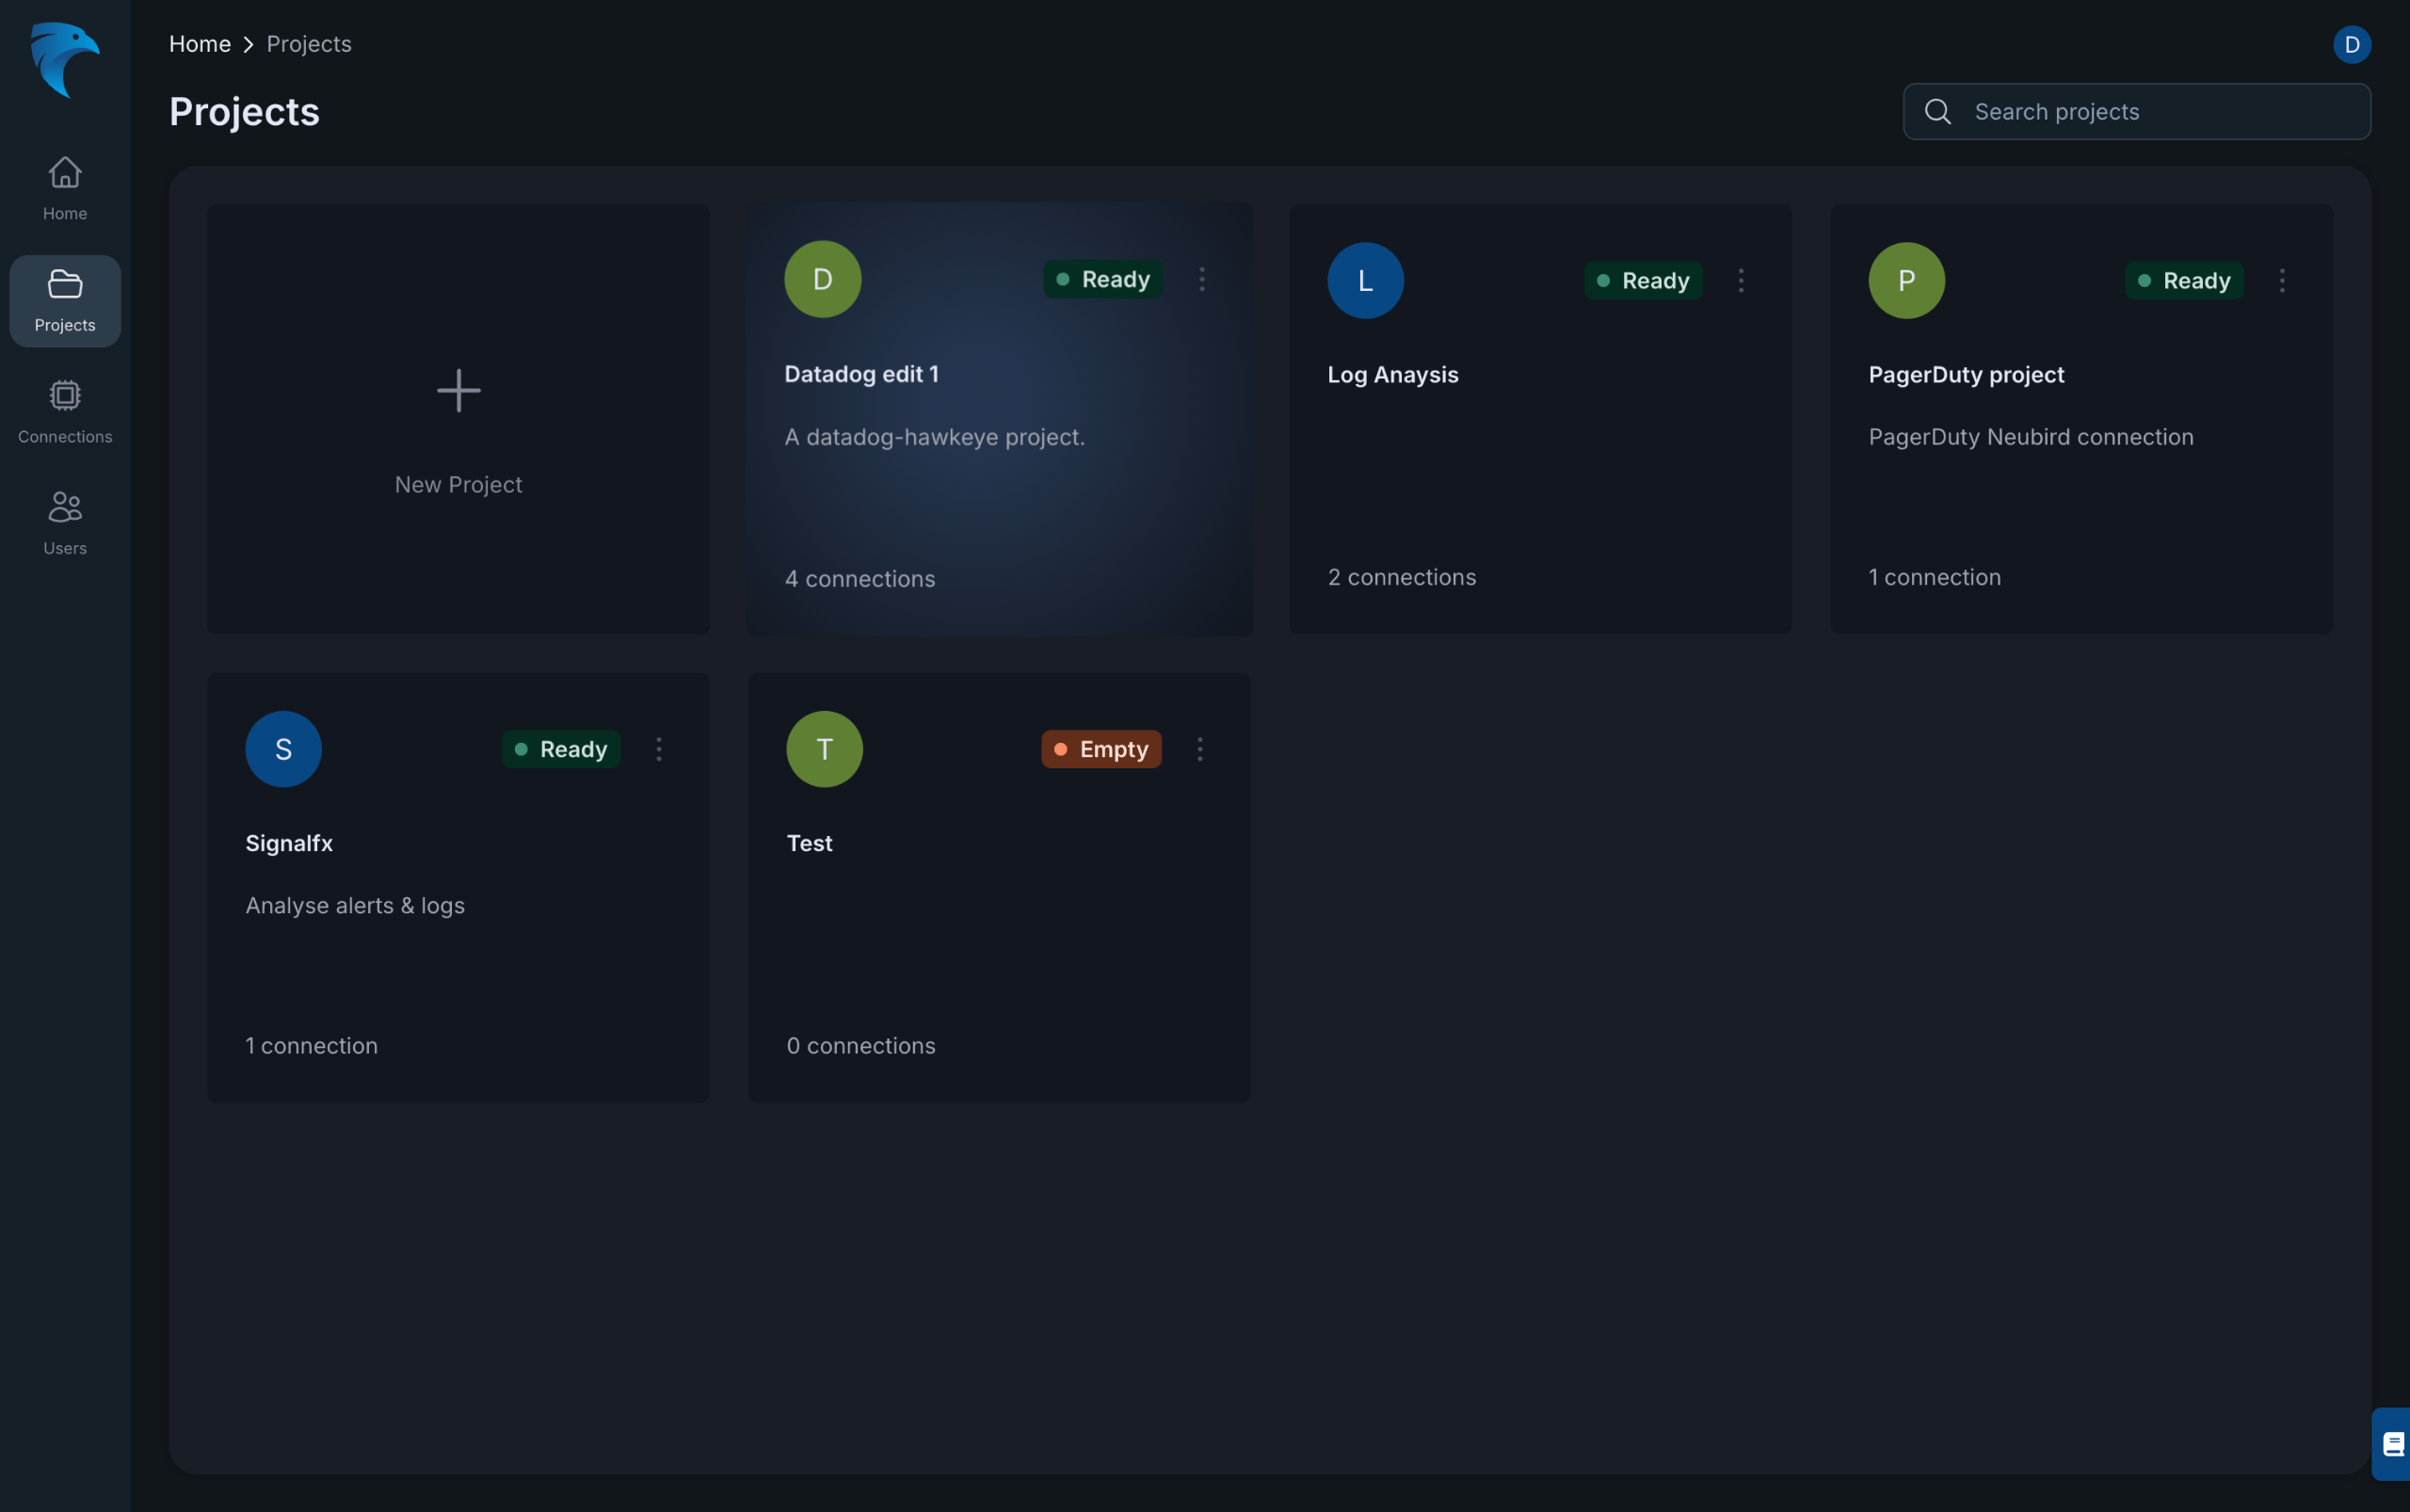Go to the Users sidebar icon
The image size is (2410, 1512).
coord(65,507)
